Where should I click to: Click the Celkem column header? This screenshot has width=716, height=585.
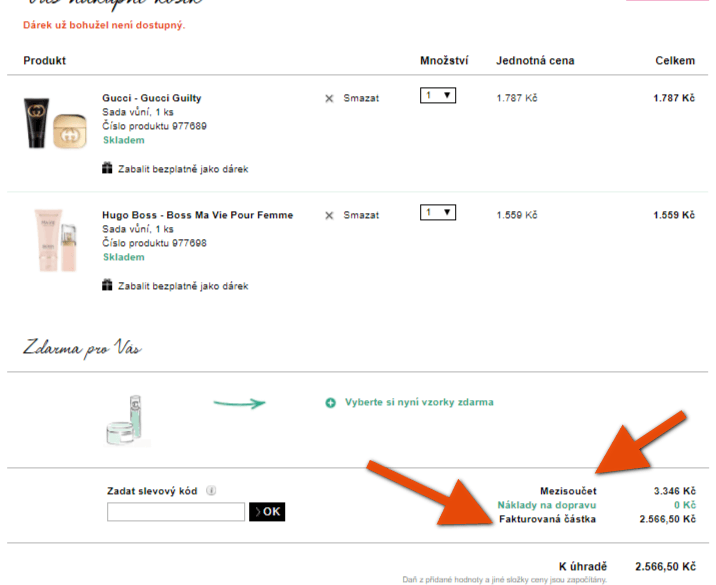tap(675, 61)
